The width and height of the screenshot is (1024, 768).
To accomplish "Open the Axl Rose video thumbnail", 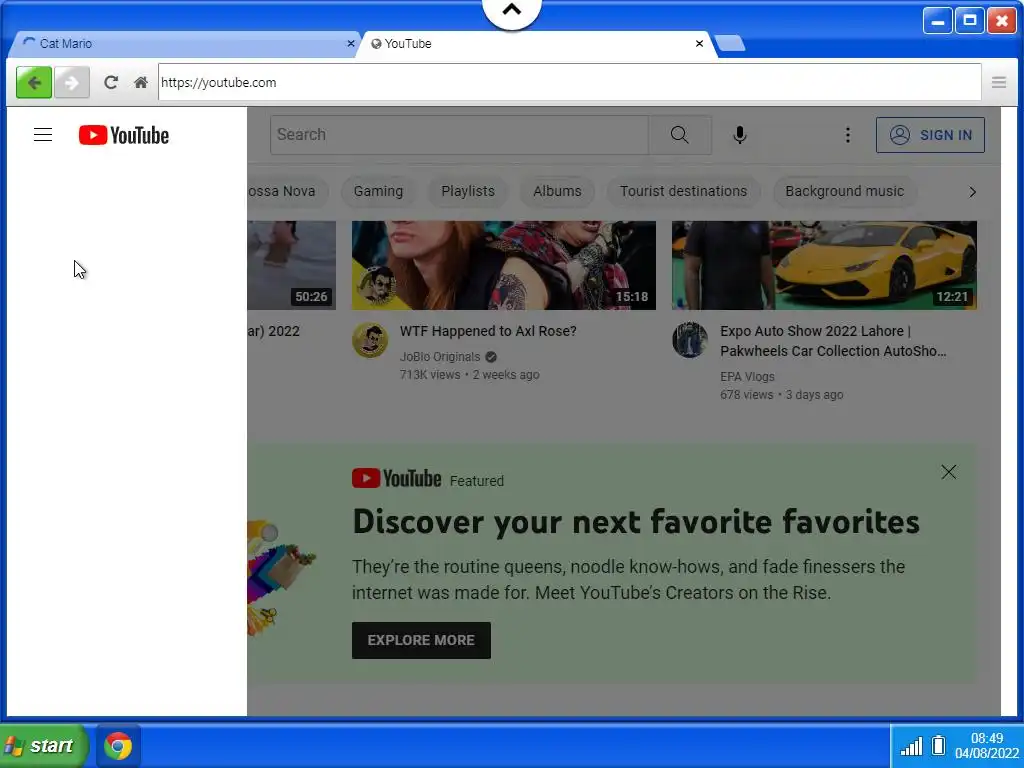I will pyautogui.click(x=504, y=265).
